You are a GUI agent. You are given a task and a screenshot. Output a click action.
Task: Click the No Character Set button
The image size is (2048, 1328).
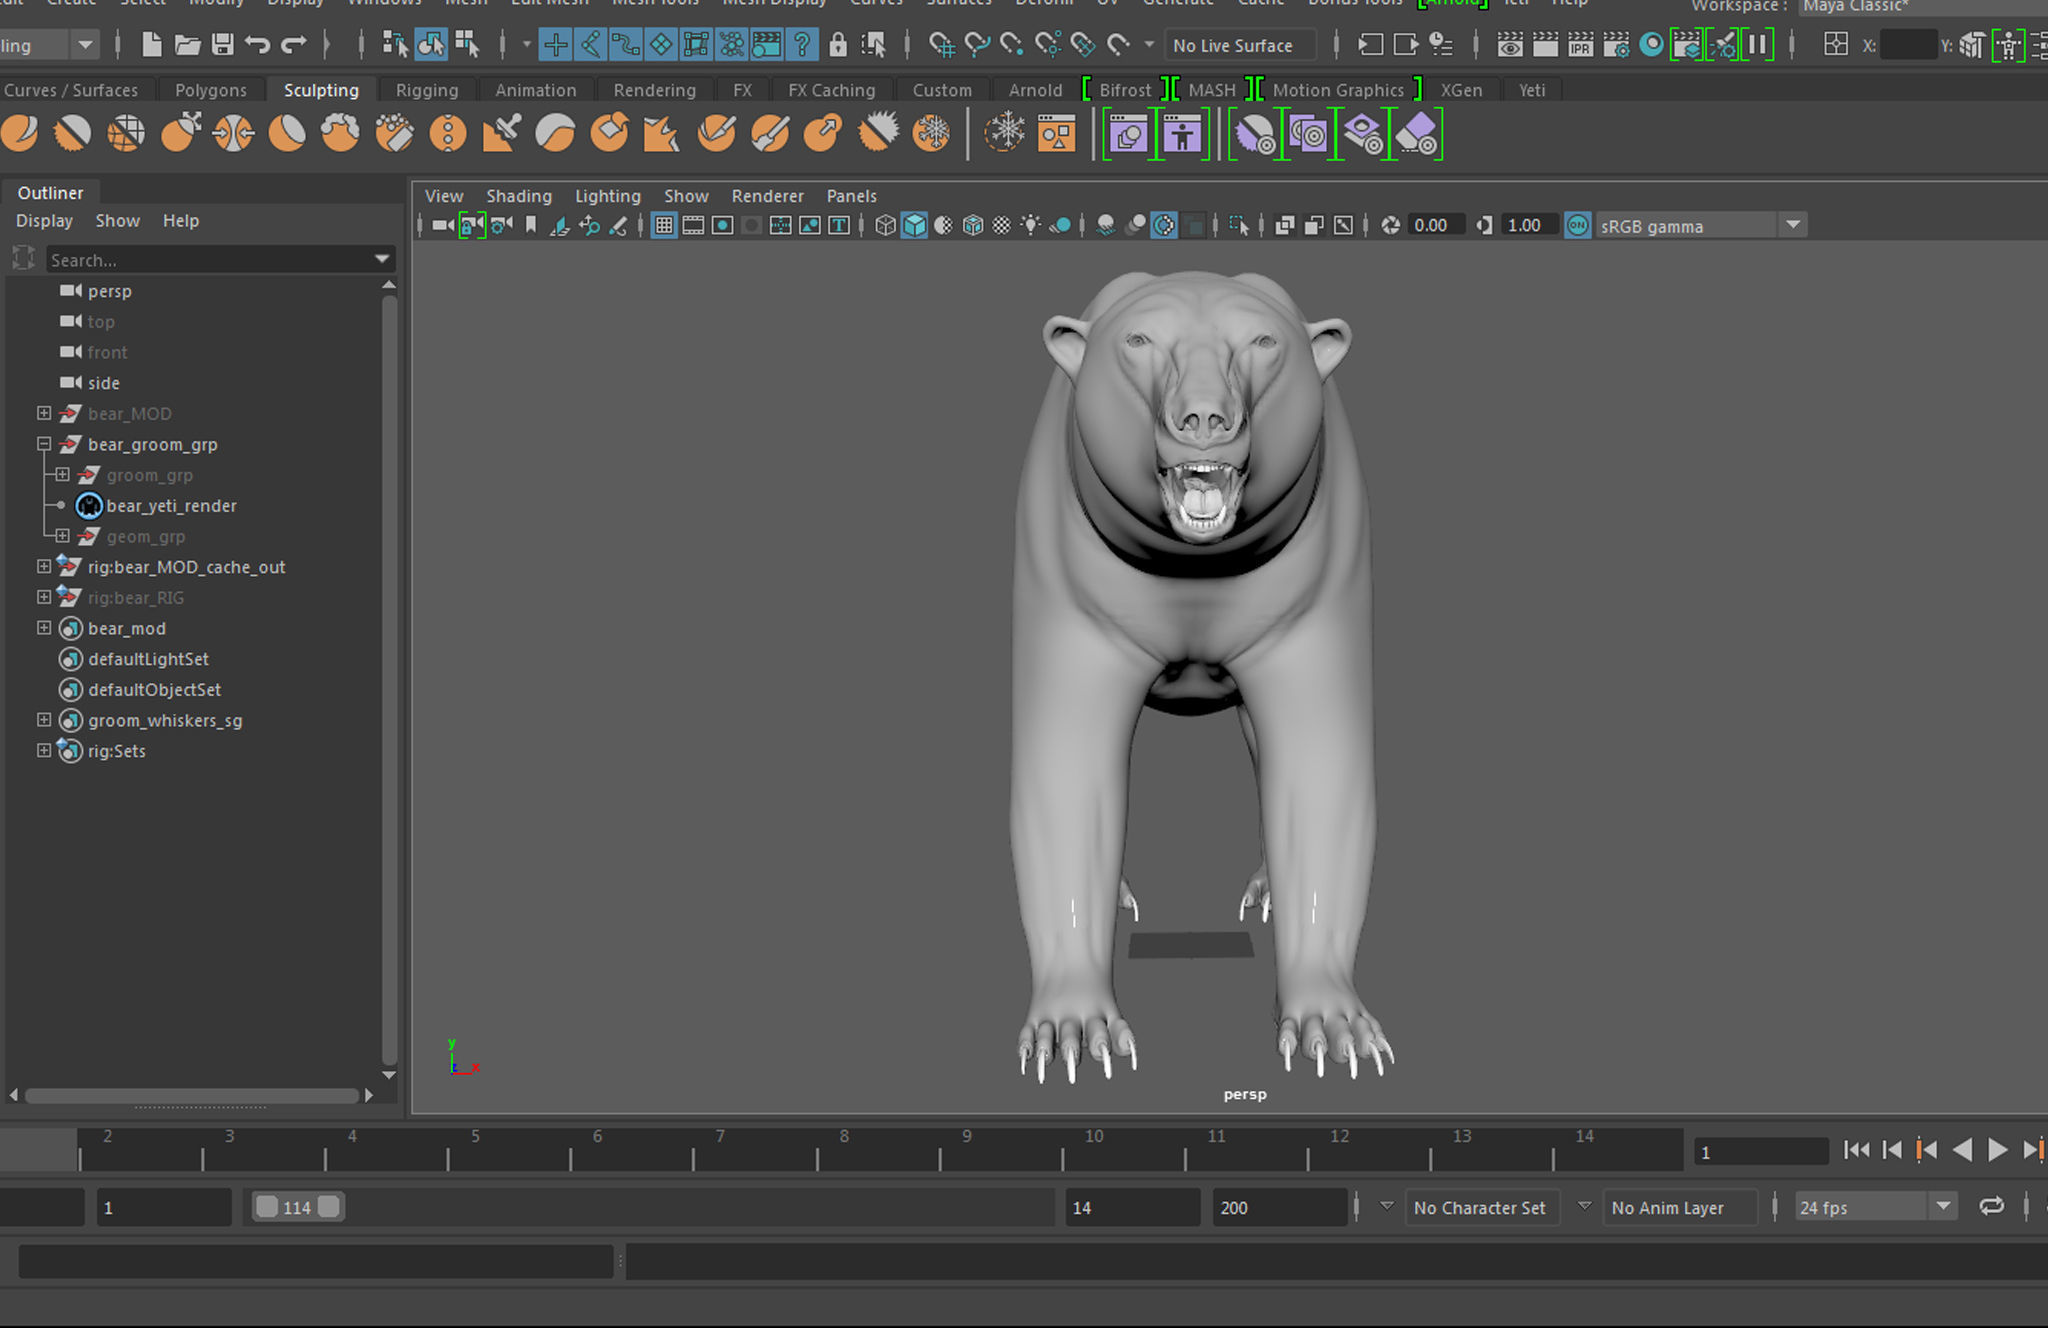coord(1480,1207)
